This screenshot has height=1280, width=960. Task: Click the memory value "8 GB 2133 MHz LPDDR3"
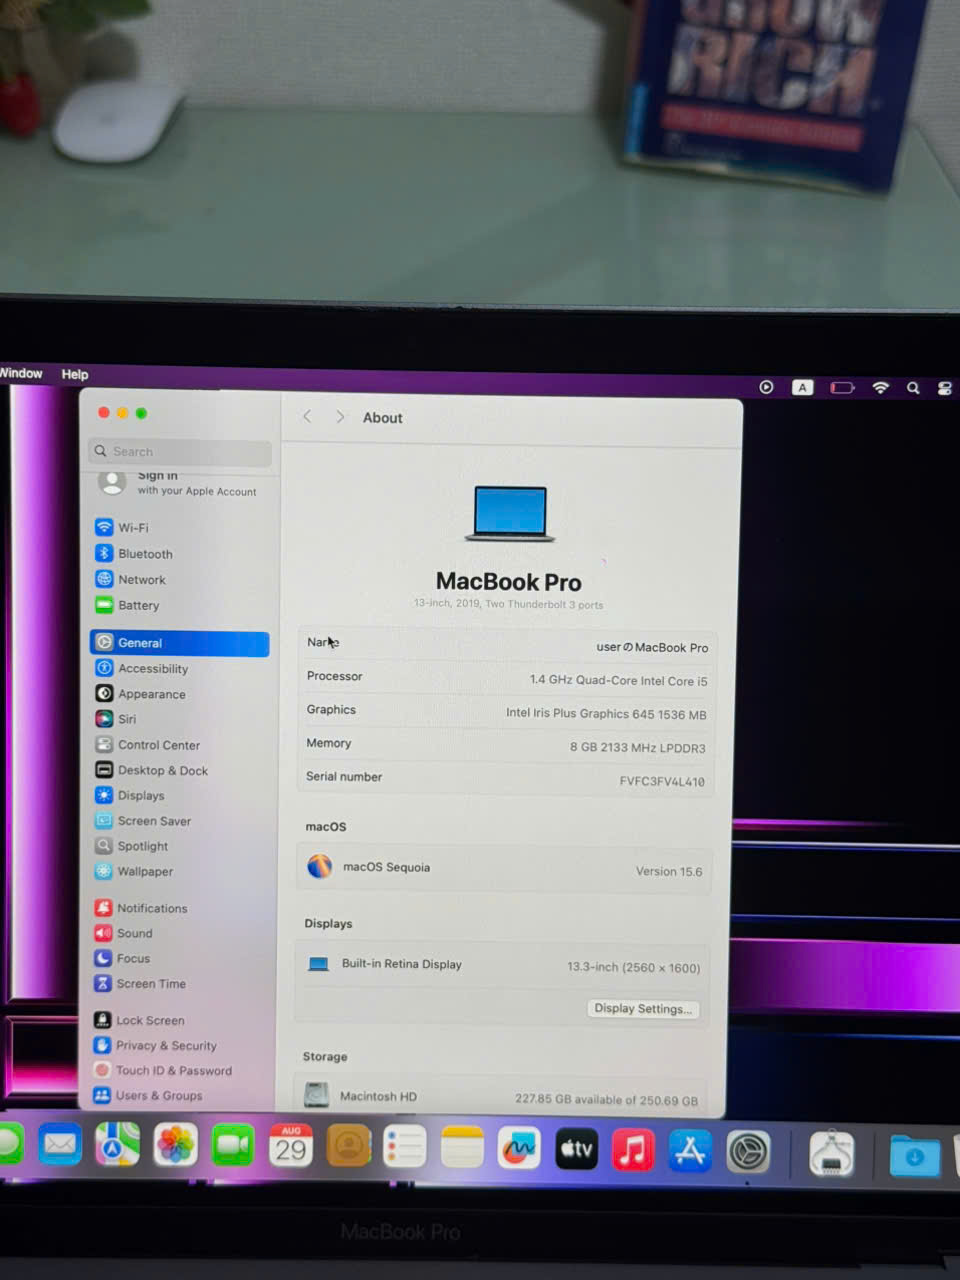coord(638,748)
